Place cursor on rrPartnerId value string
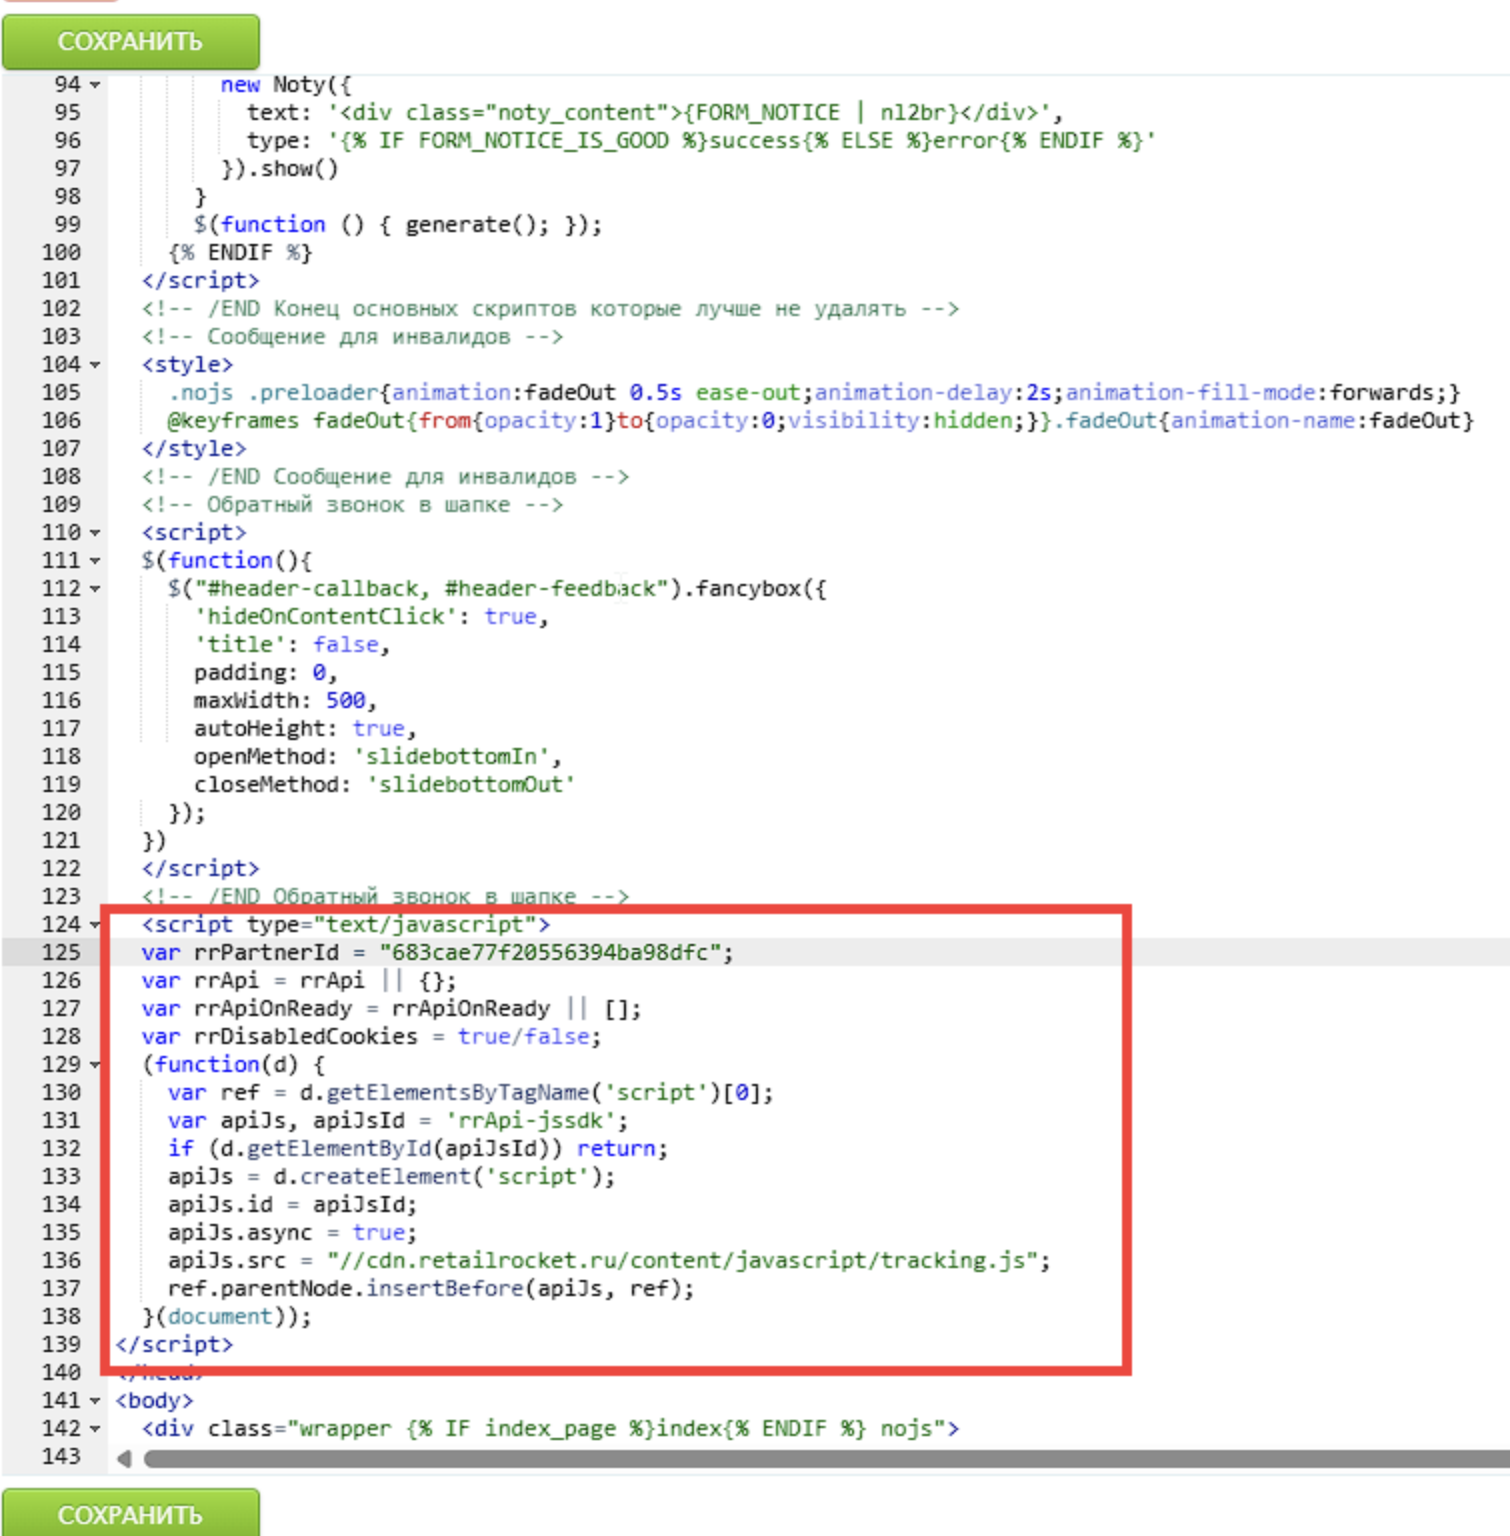1510x1536 pixels. (x=550, y=952)
